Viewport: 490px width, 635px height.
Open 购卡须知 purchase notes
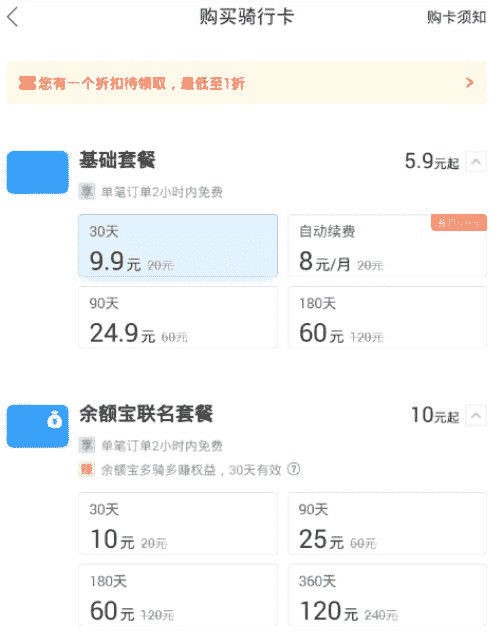click(456, 17)
